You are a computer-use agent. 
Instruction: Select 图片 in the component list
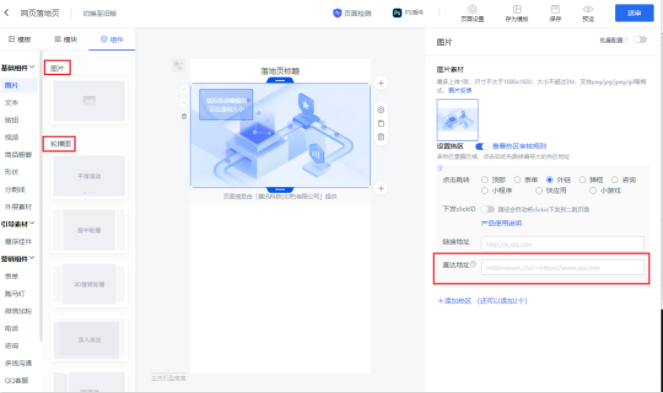pyautogui.click(x=19, y=85)
